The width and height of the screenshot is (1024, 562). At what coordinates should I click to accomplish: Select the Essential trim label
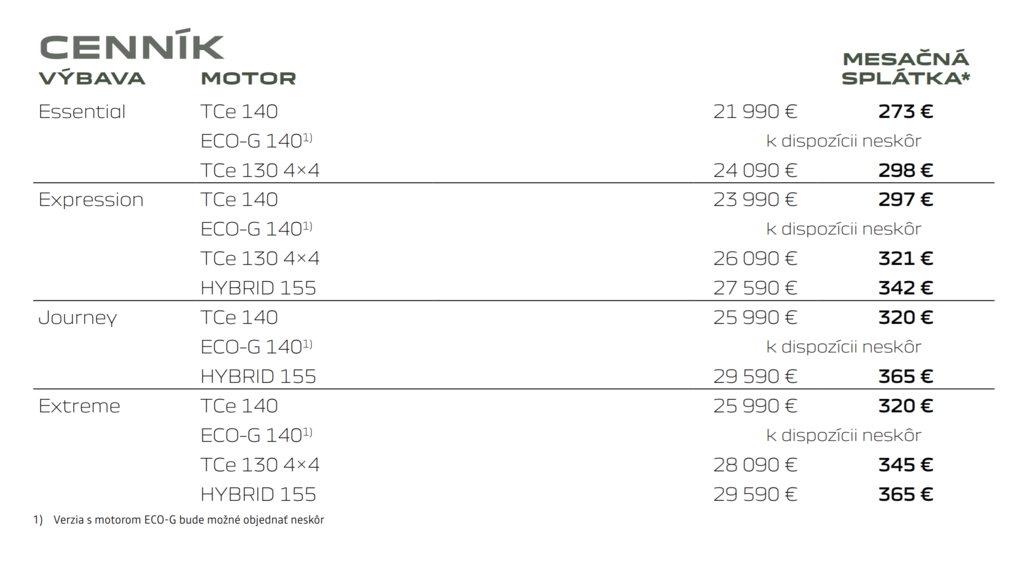[x=82, y=112]
